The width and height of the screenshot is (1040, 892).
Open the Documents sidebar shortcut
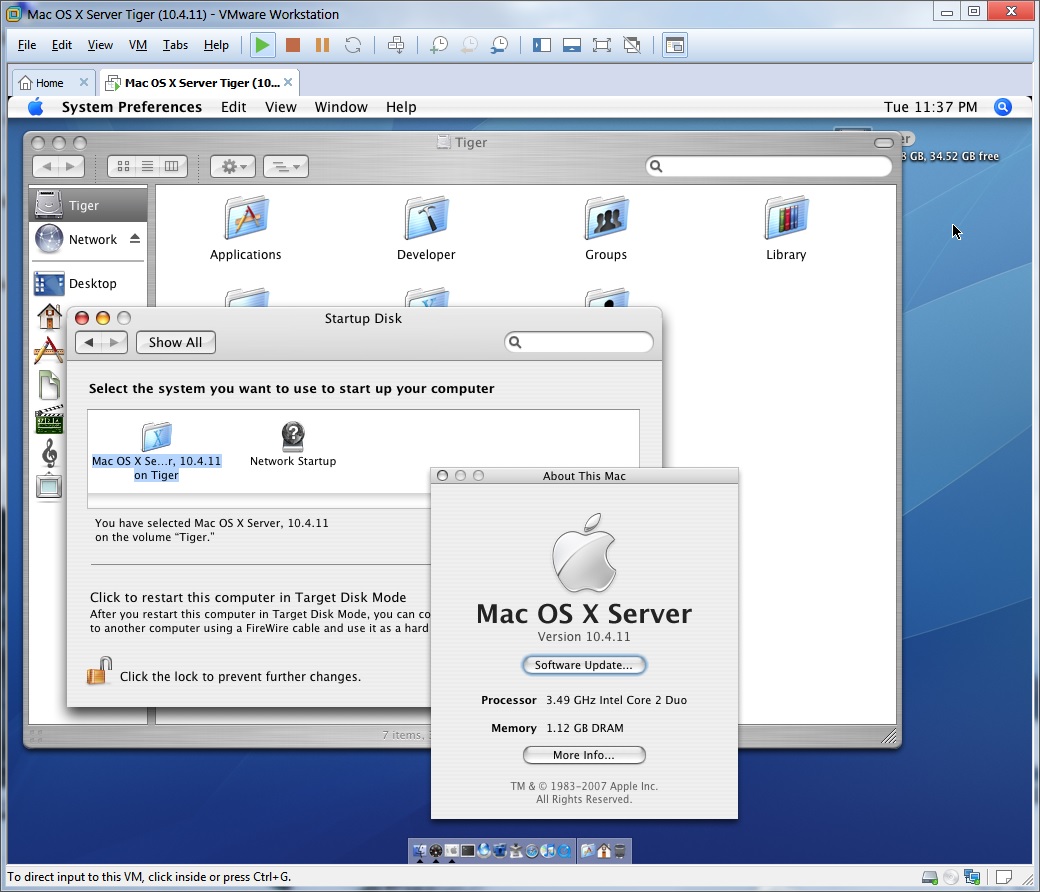49,385
